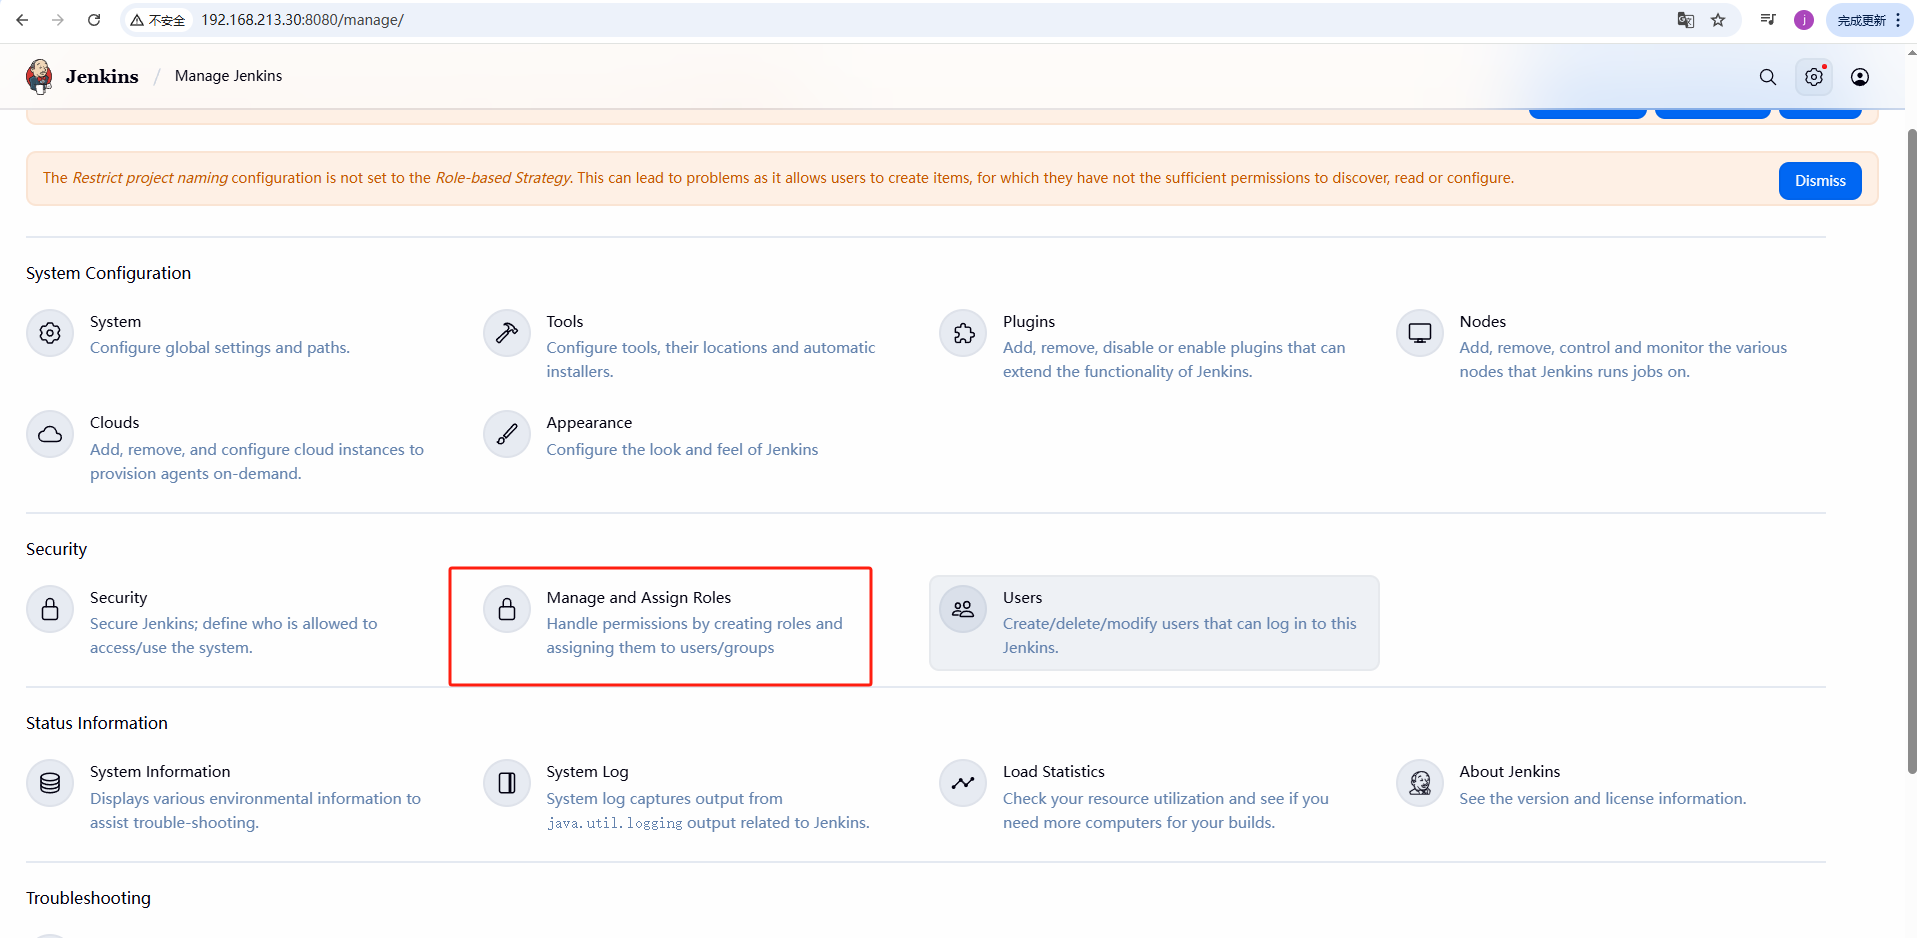Click the Jenkins butler logo in header
The image size is (1917, 938).
(39, 76)
